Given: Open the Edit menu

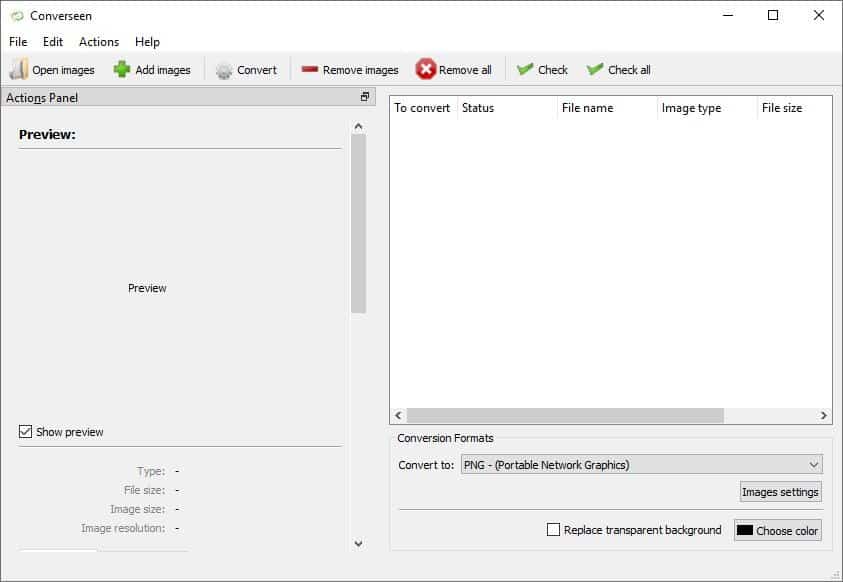Looking at the screenshot, I should (x=52, y=41).
